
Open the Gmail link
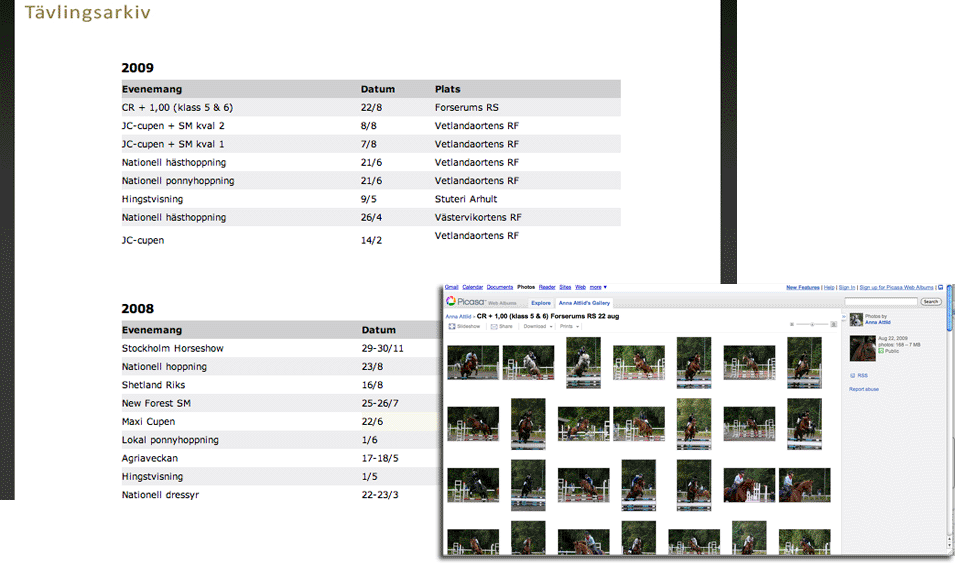click(452, 287)
